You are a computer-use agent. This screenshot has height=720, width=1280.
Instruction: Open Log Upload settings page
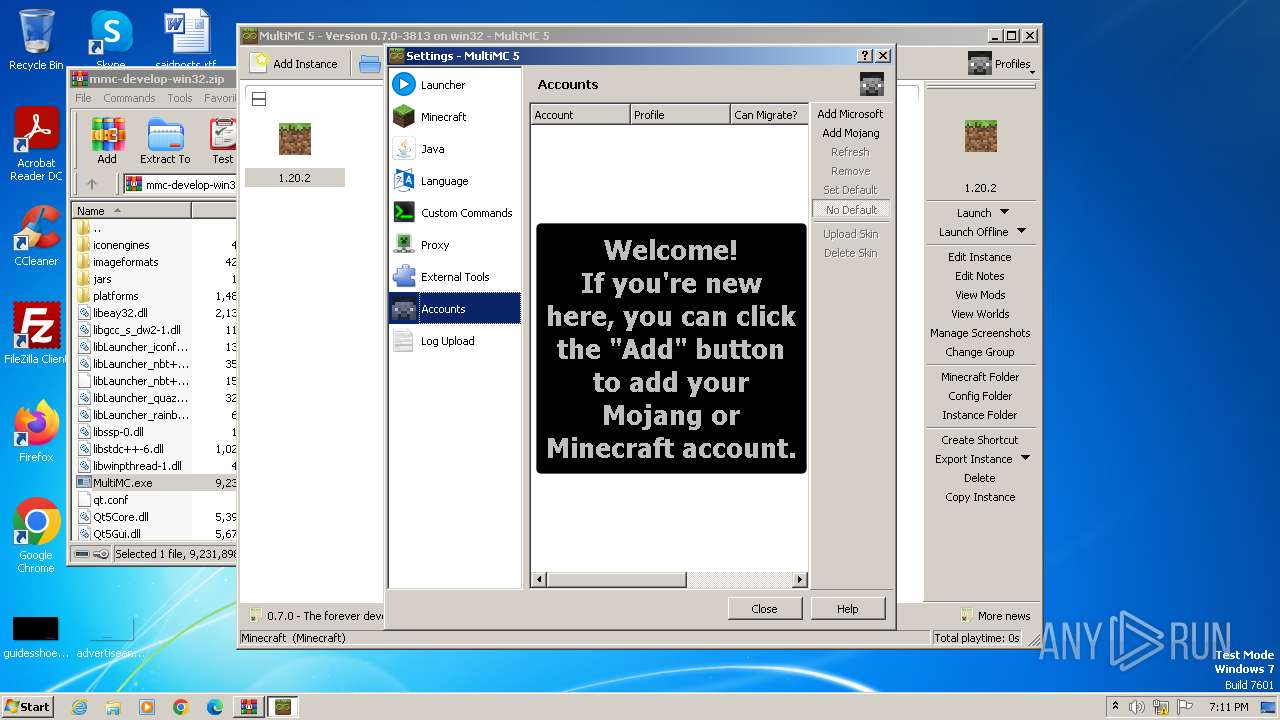tap(455, 341)
